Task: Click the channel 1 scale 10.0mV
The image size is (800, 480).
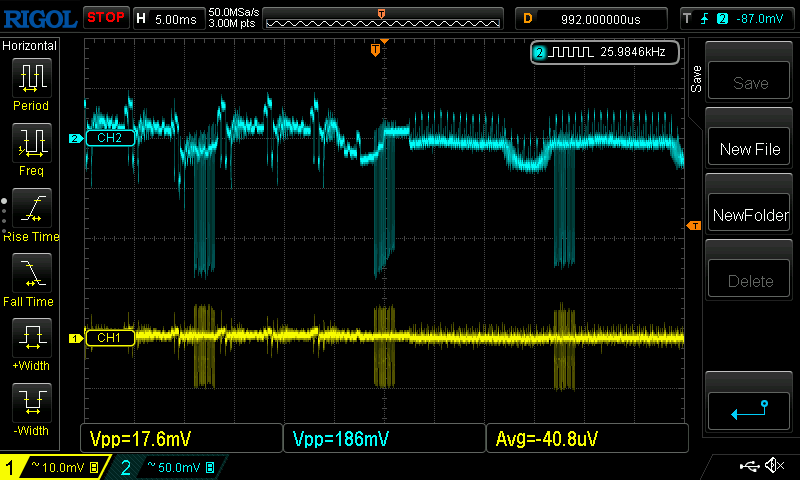Action: click(x=64, y=467)
